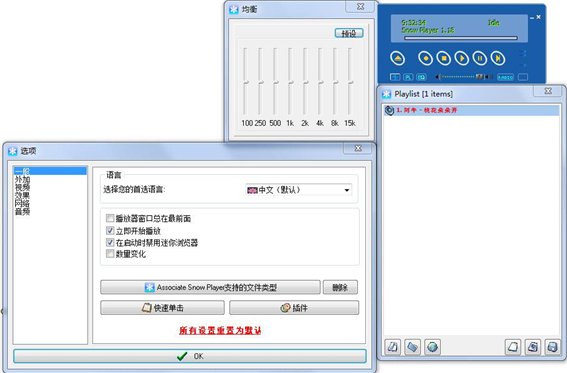This screenshot has height=373, width=567.
Task: Click add-file icon at Playlist bottom left
Action: (x=392, y=347)
